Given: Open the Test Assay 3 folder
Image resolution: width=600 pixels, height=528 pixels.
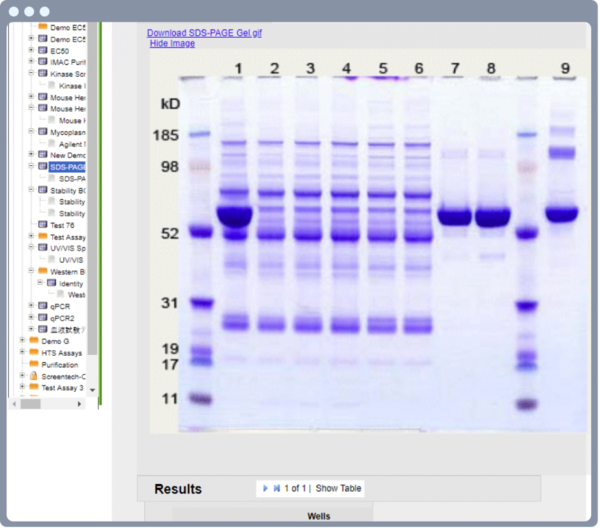Looking at the screenshot, I should pyautogui.click(x=33, y=387).
